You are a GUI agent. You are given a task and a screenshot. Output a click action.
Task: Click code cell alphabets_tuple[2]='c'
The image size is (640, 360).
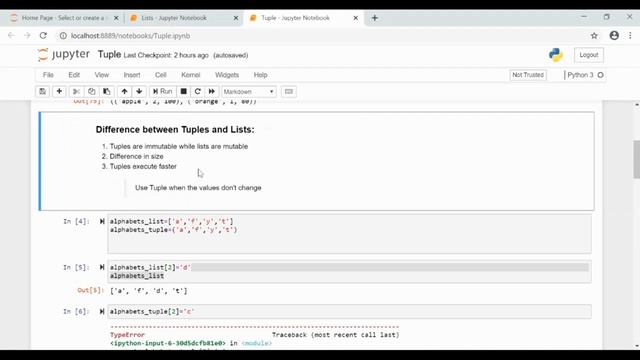pyautogui.click(x=349, y=311)
